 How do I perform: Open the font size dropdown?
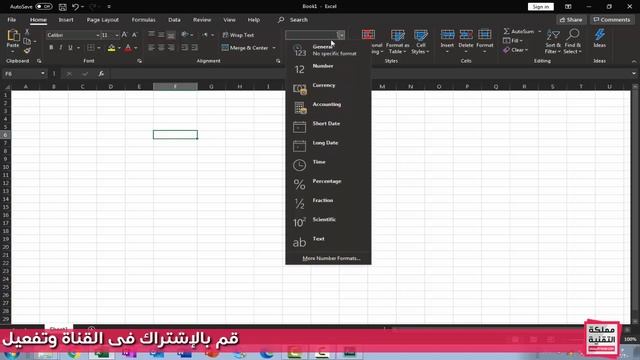tap(117, 35)
